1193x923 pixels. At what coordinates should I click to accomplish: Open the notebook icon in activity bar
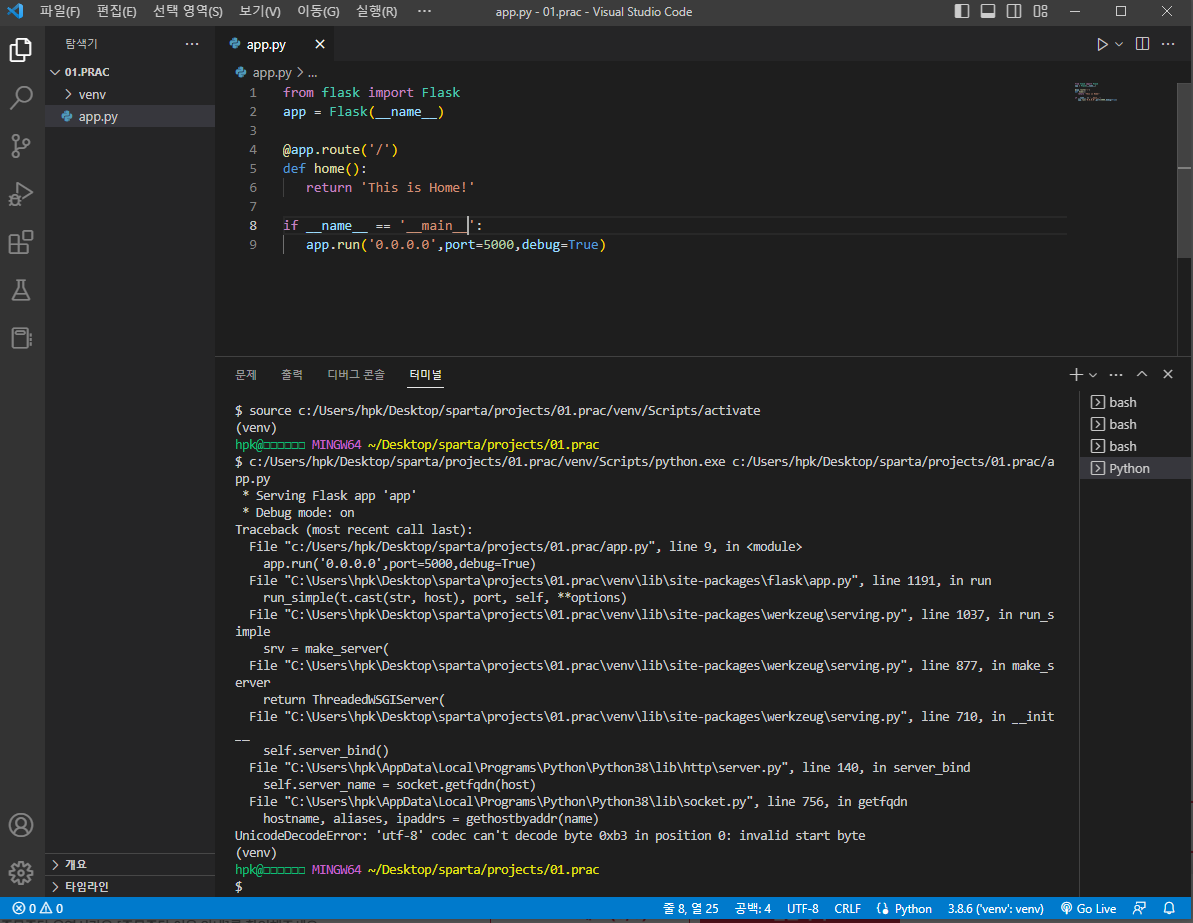(21, 338)
